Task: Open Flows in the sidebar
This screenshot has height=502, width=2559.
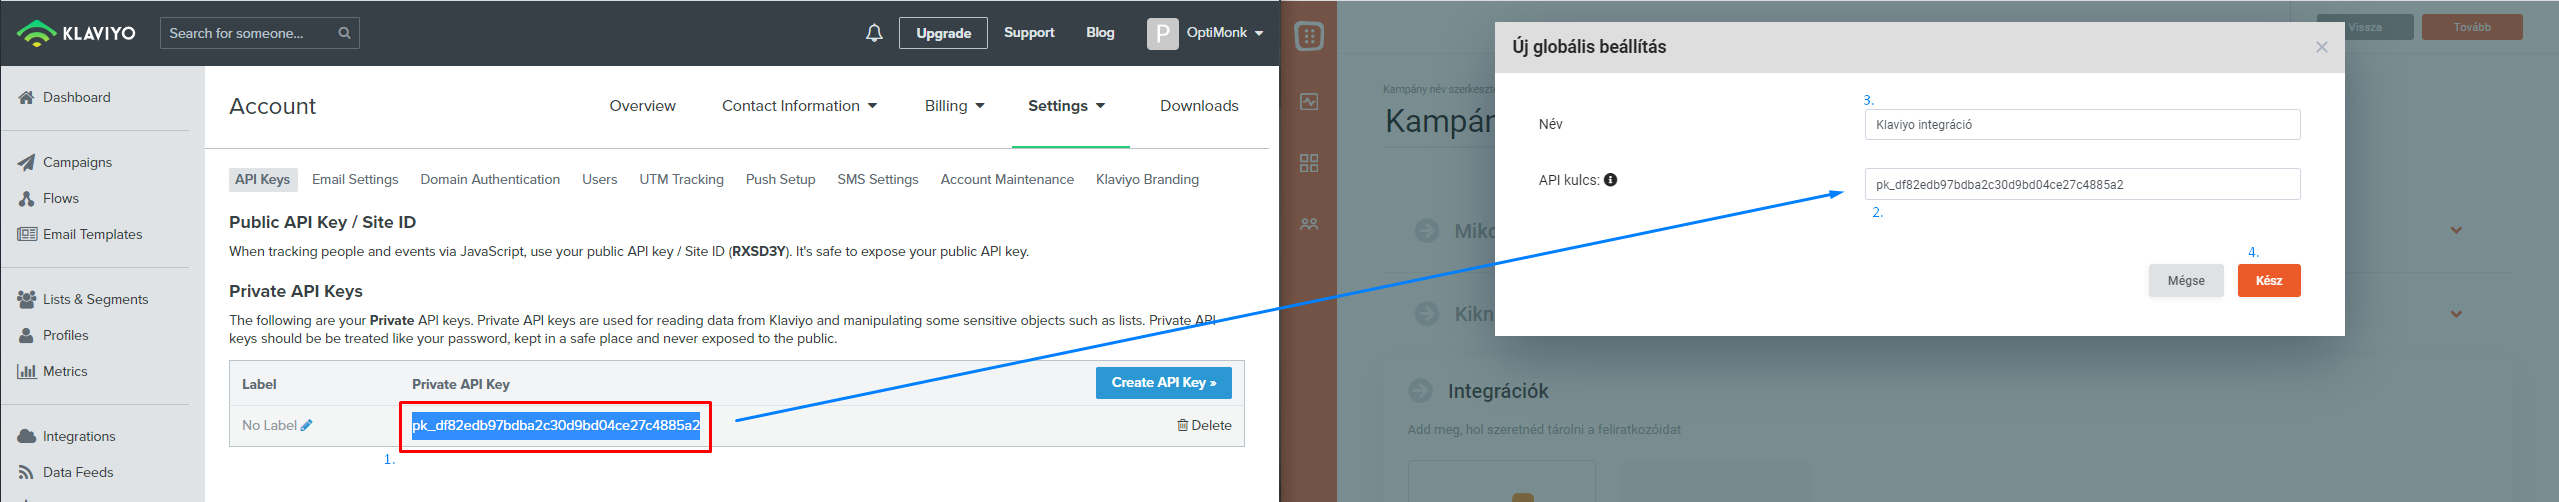Action: [x=48, y=198]
